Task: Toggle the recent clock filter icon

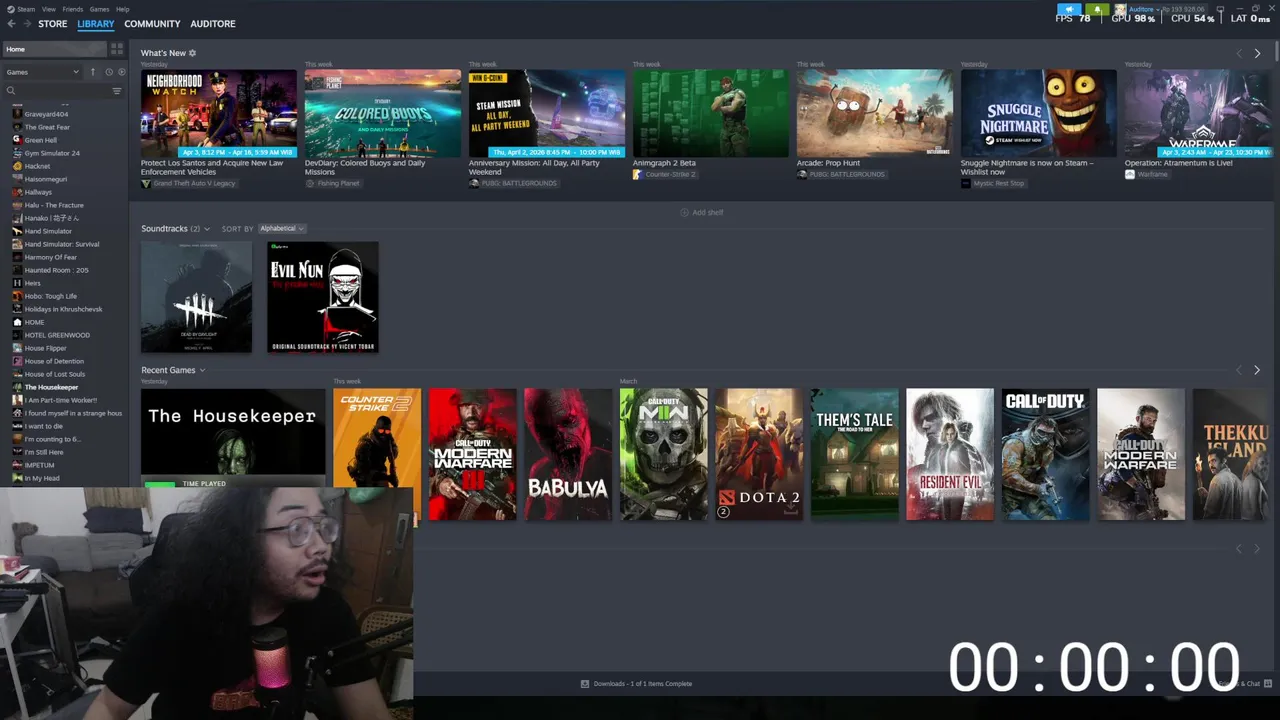Action: click(109, 72)
